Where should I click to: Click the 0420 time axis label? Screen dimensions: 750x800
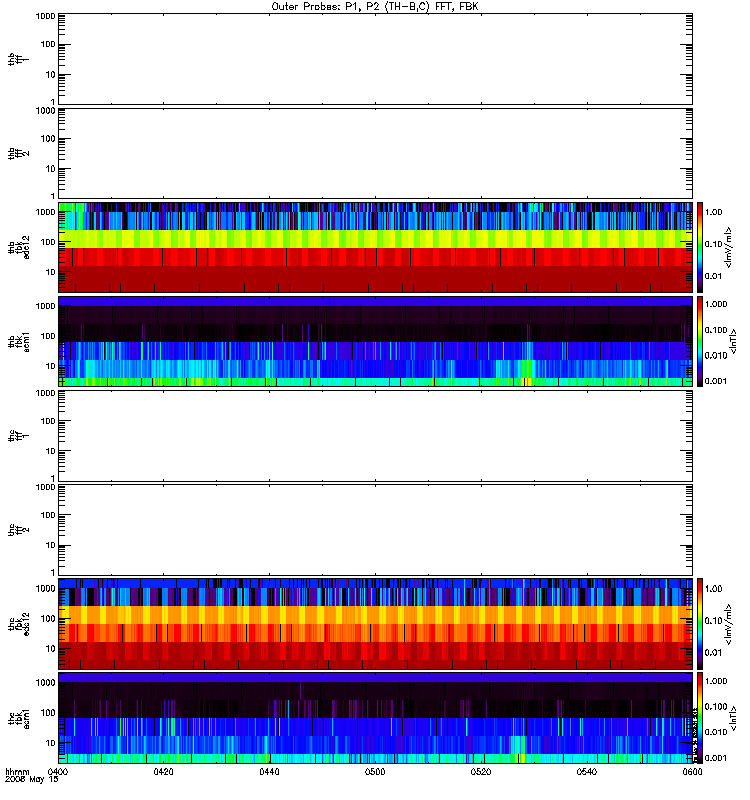[x=163, y=771]
